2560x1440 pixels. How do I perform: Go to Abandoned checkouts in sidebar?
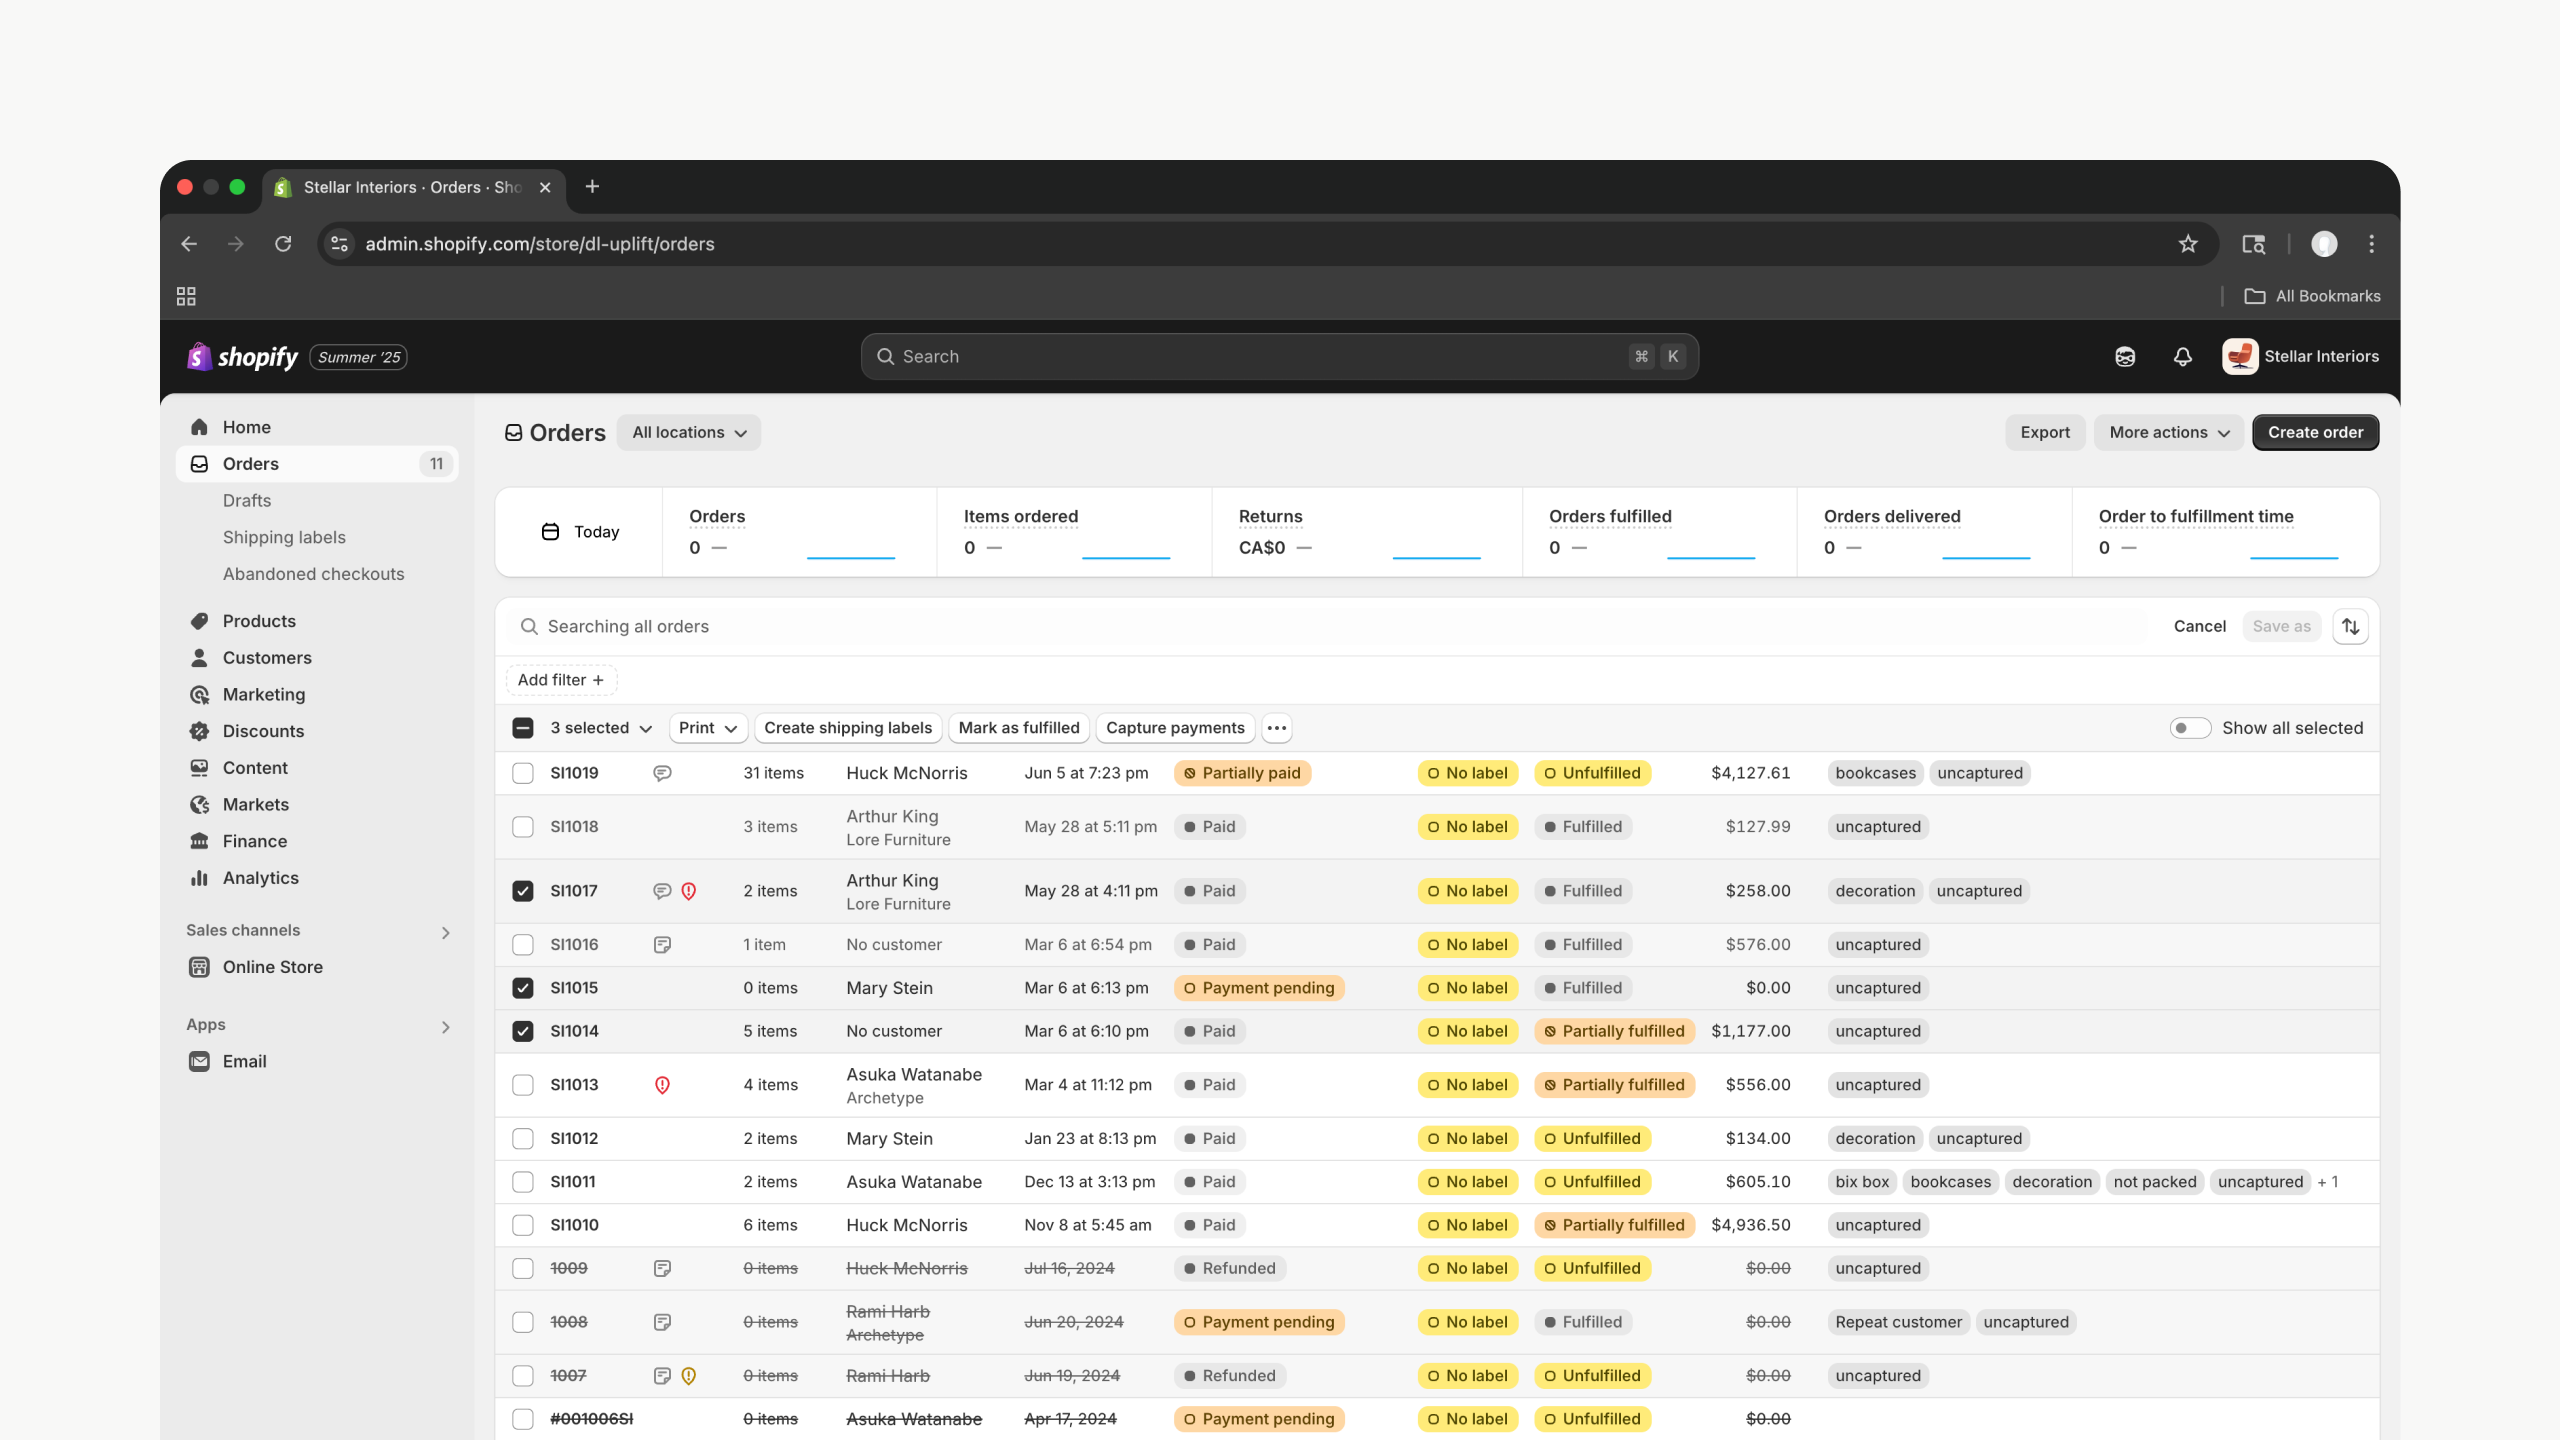point(313,574)
